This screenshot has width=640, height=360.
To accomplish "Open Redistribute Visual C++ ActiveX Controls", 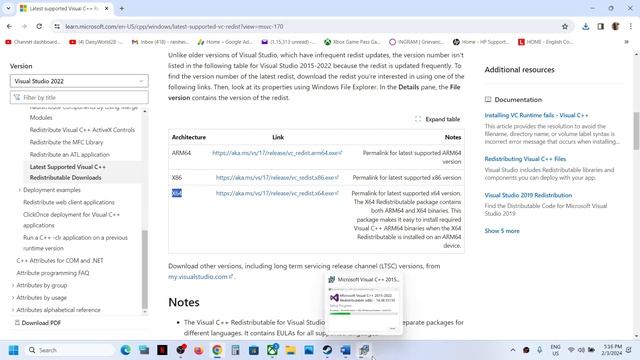I will (x=82, y=130).
